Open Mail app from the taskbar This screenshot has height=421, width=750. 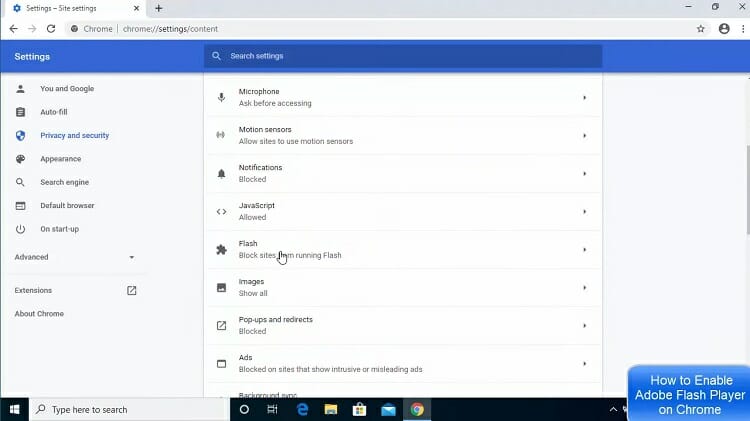tap(388, 410)
